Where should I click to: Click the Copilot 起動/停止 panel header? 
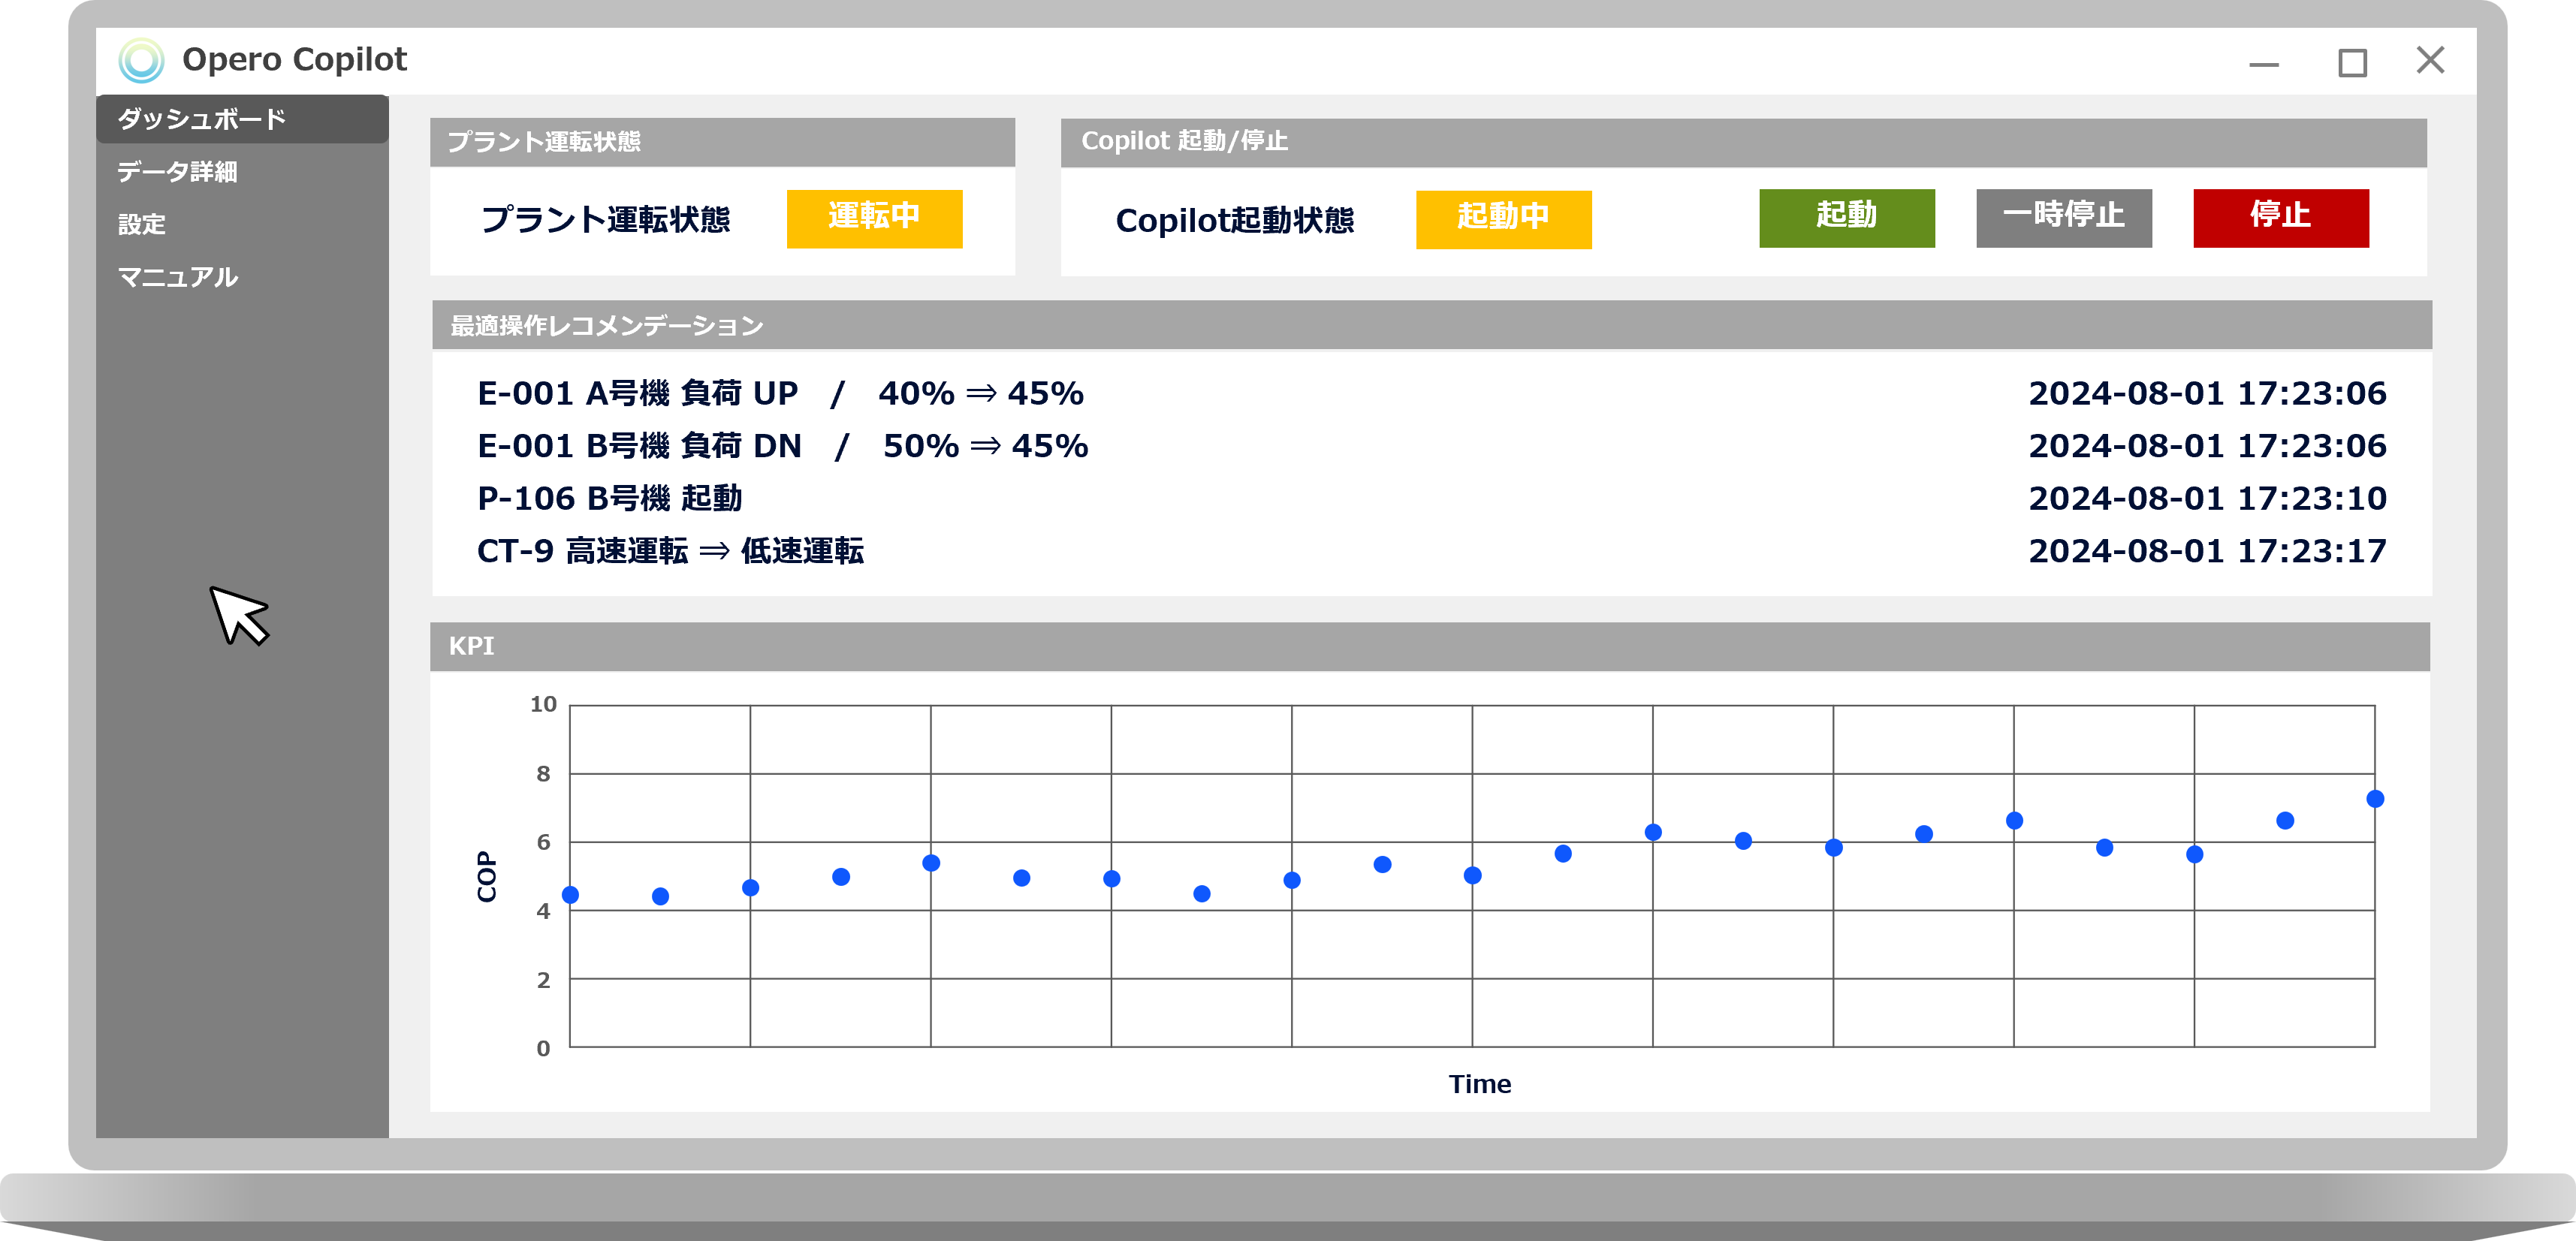(x=1743, y=142)
